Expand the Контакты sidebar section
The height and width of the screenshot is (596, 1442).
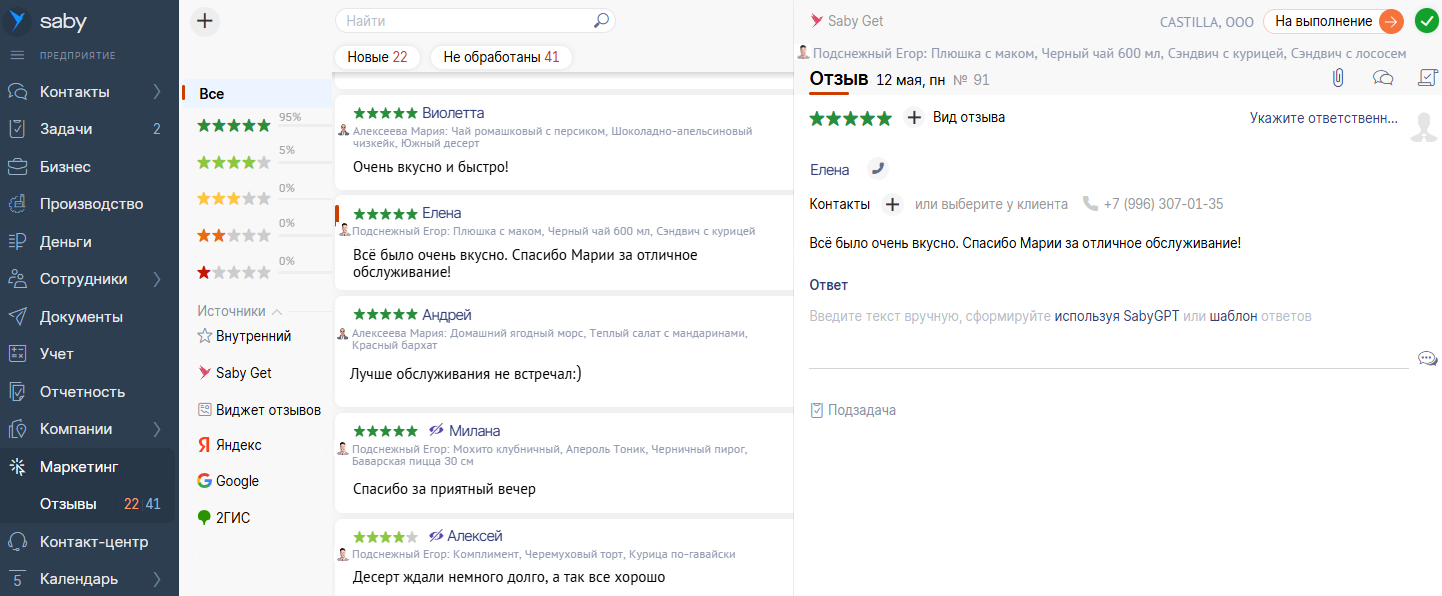[157, 92]
